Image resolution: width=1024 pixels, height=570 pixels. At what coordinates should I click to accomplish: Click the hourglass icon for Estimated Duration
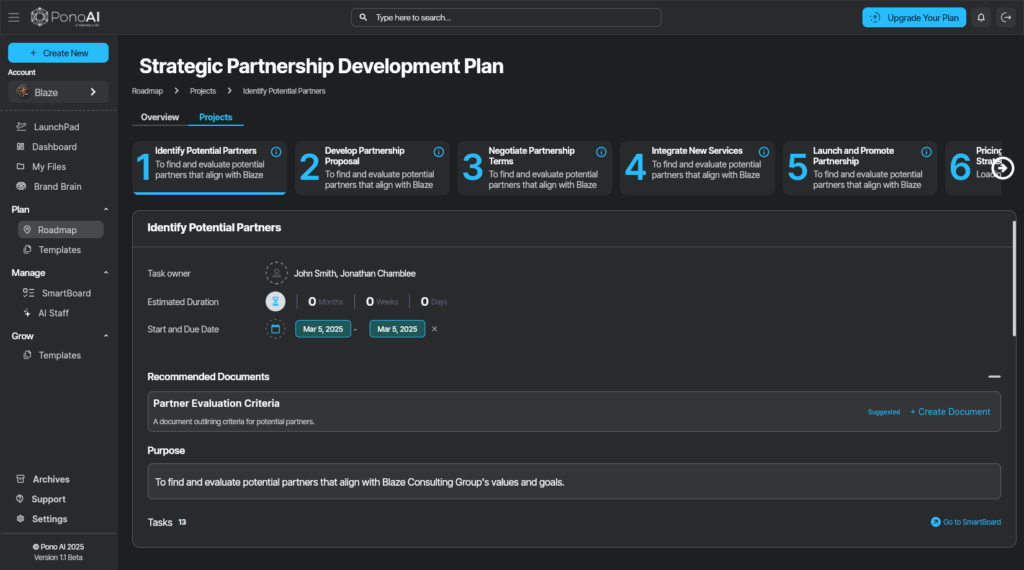(275, 301)
